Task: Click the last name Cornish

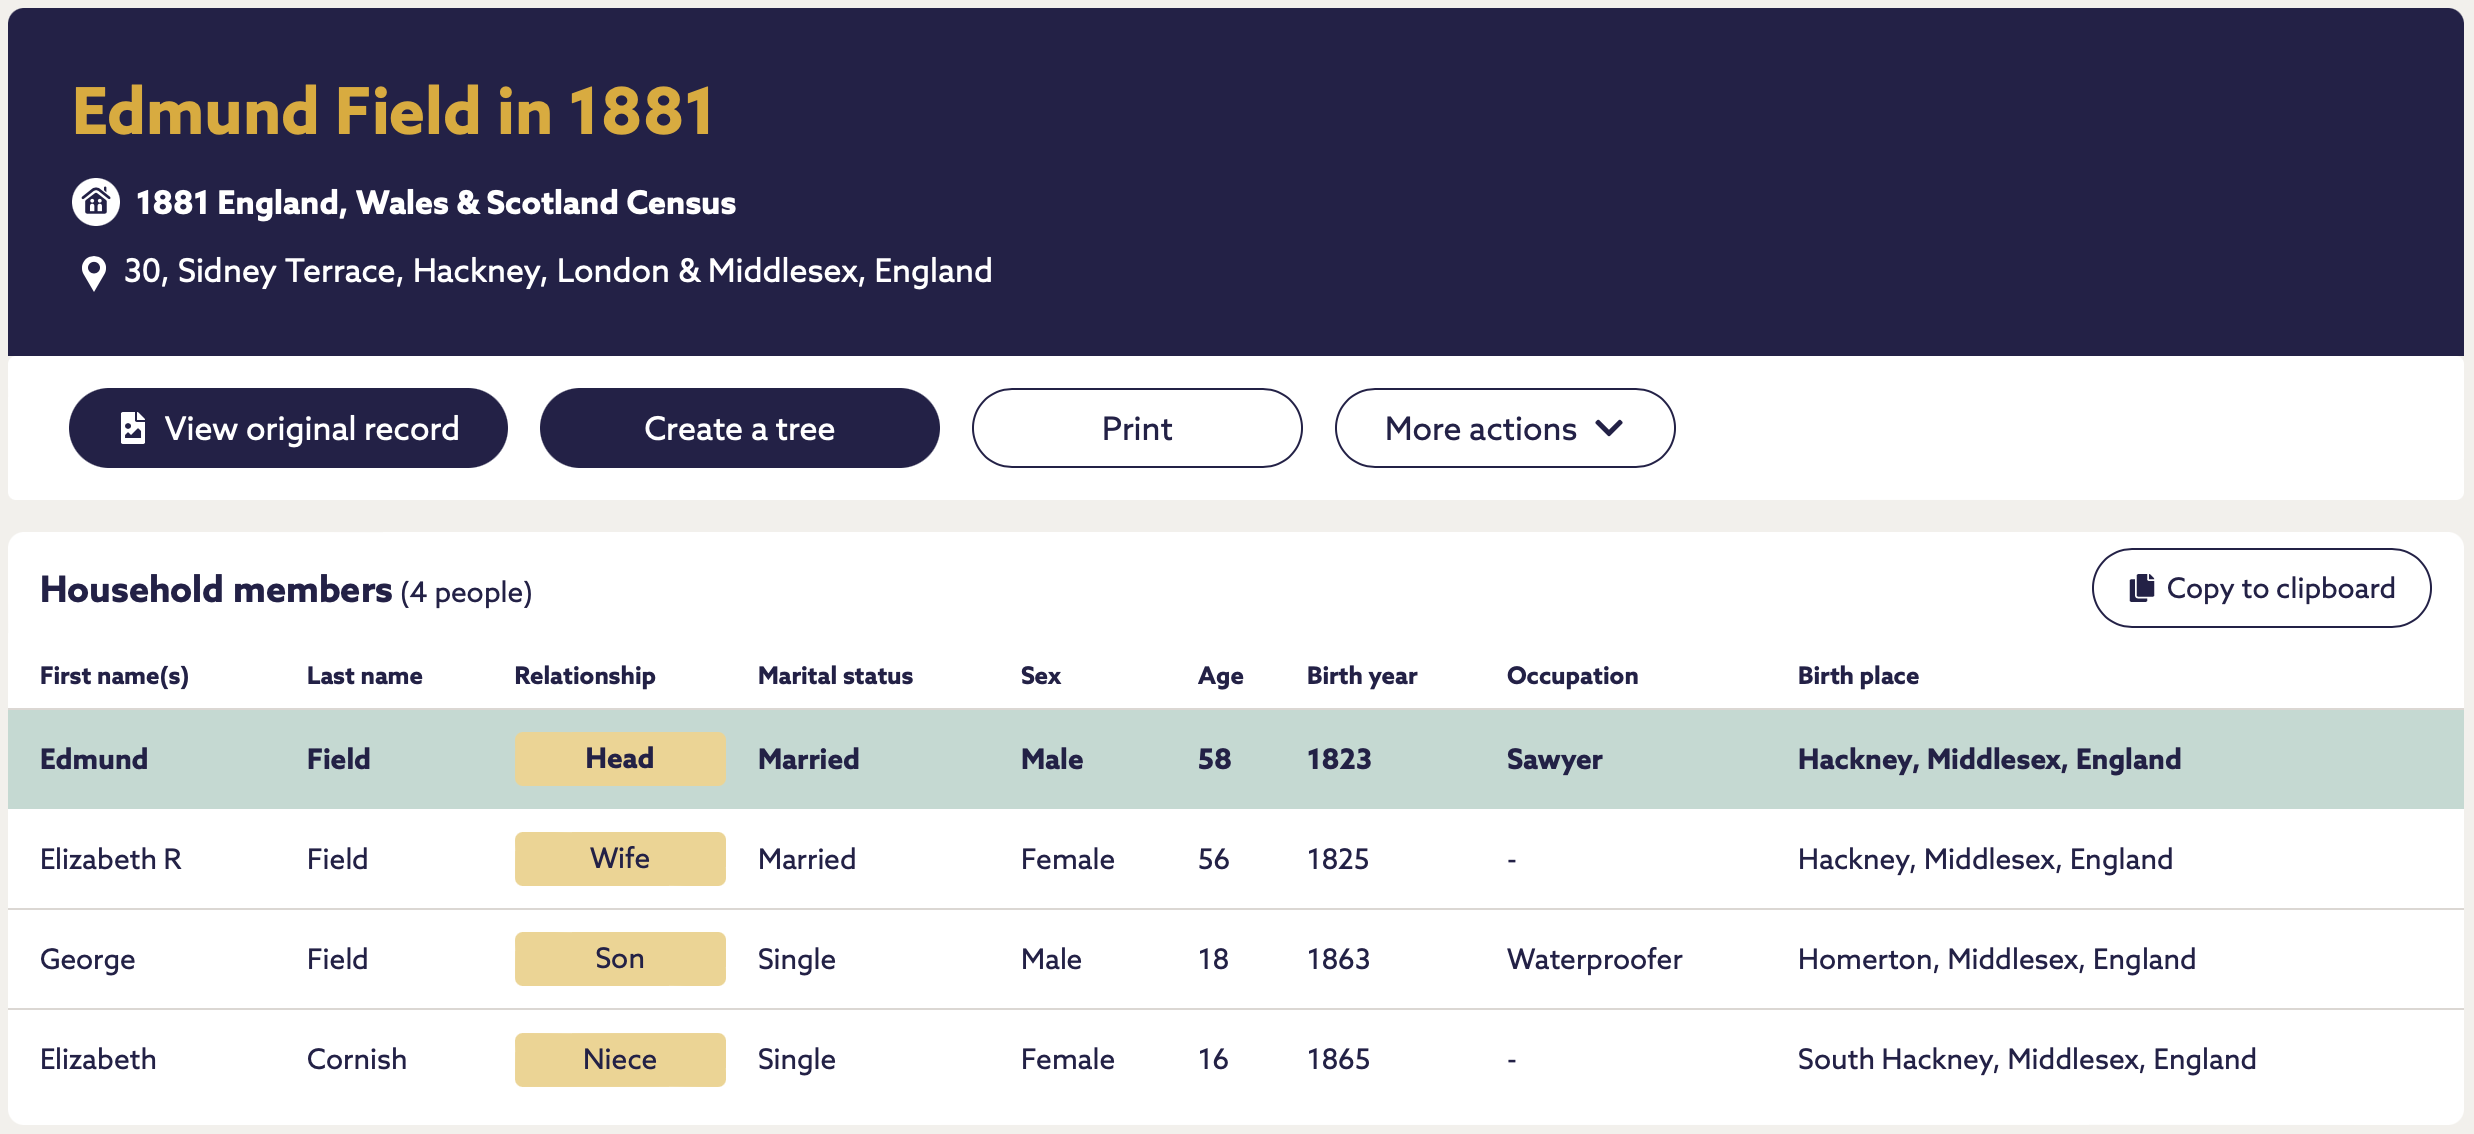Action: click(357, 1059)
